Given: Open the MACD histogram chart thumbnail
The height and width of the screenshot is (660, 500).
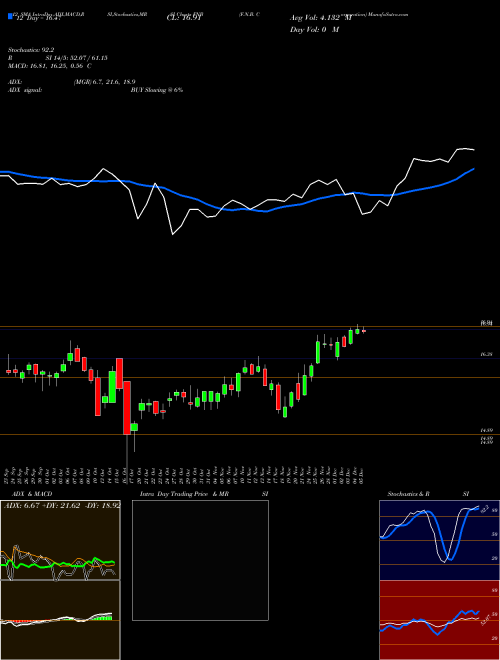Looking at the screenshot, I should coord(60,620).
